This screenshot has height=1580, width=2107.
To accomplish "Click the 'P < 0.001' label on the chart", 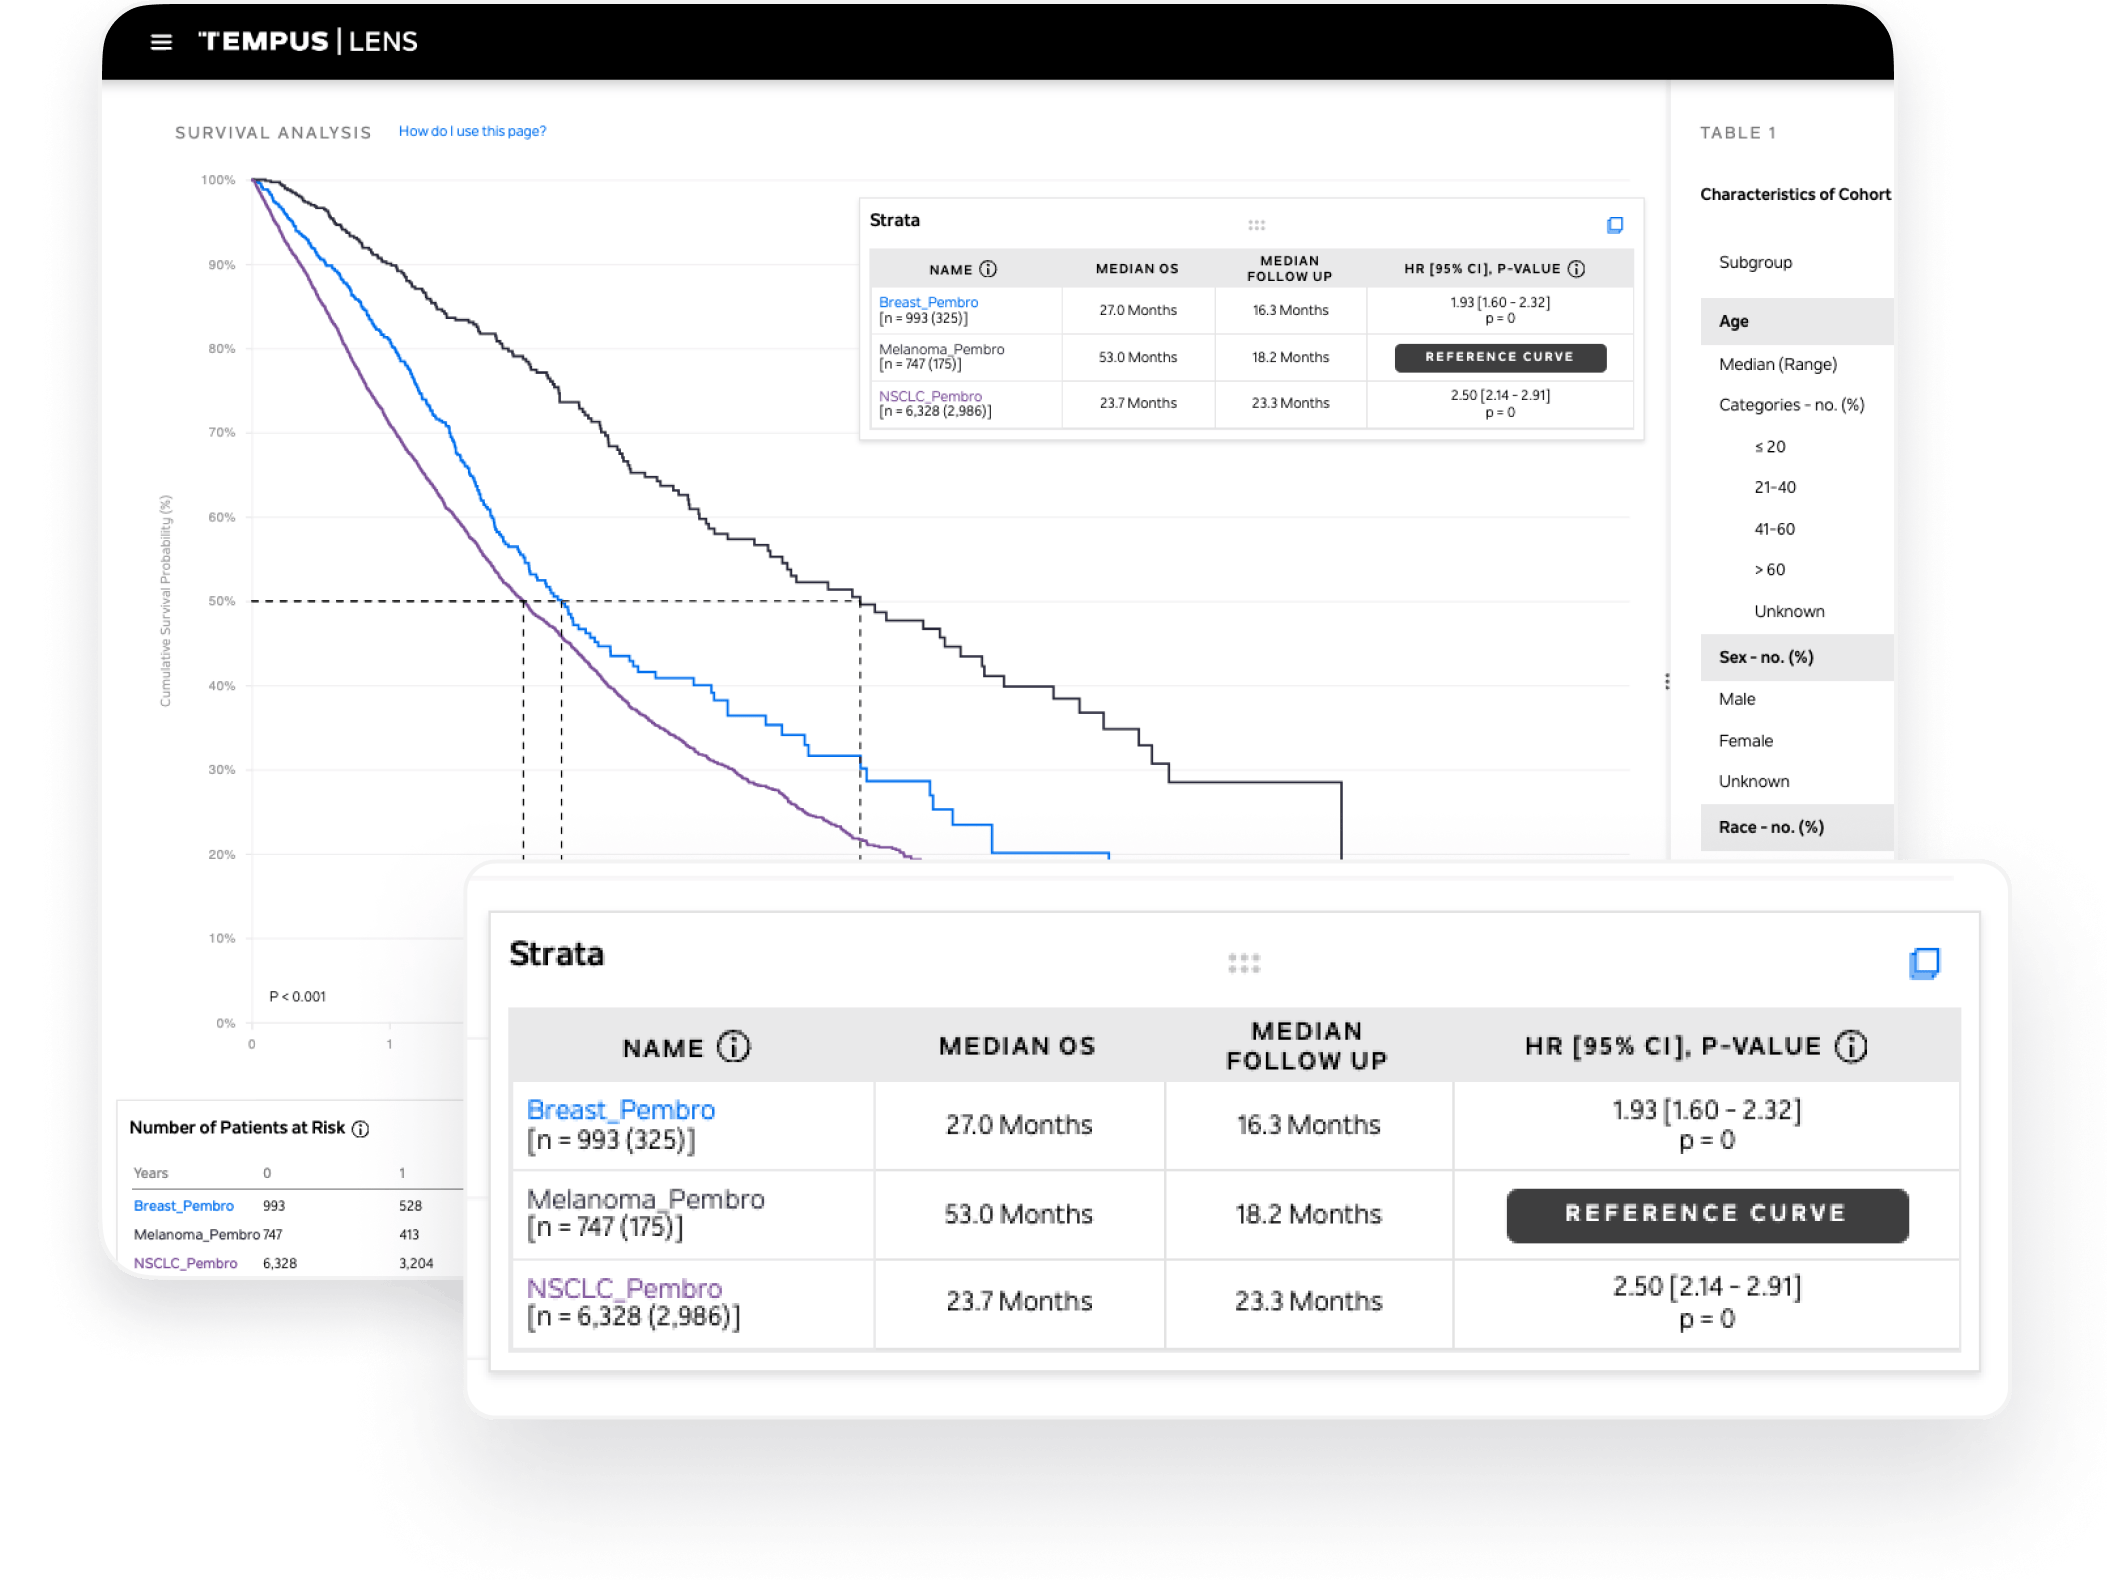I will point(297,996).
